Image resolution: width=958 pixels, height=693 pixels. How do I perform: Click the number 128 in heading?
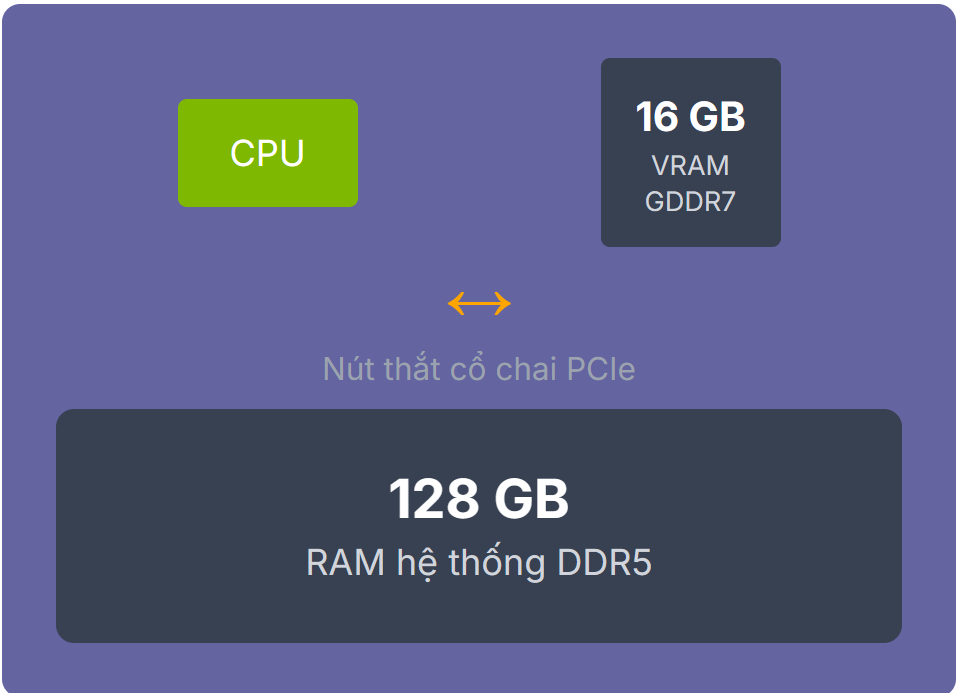click(x=434, y=499)
